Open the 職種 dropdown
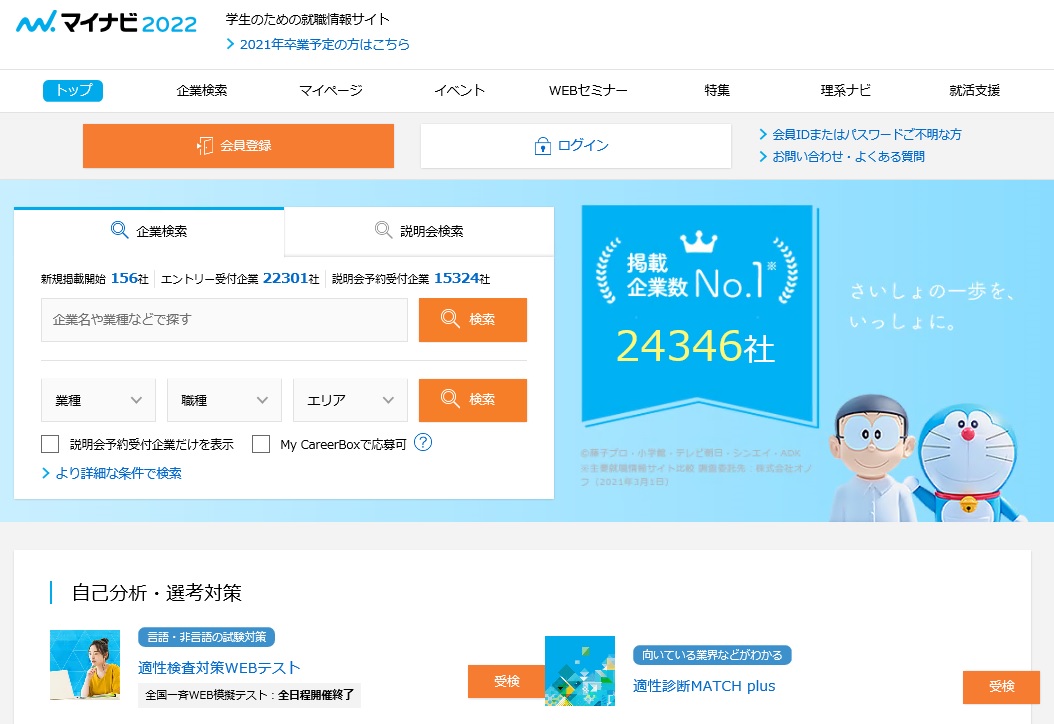Screen dimensions: 1054x724 pyautogui.click(x=224, y=400)
